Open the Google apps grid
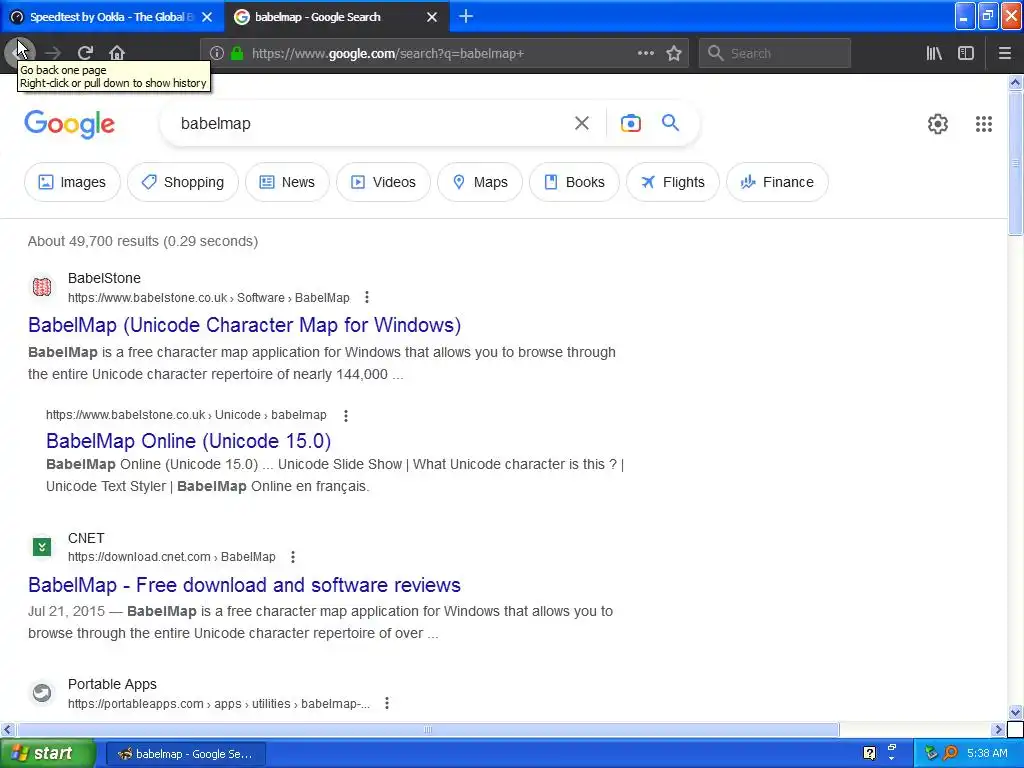Image resolution: width=1024 pixels, height=768 pixels. click(x=984, y=123)
